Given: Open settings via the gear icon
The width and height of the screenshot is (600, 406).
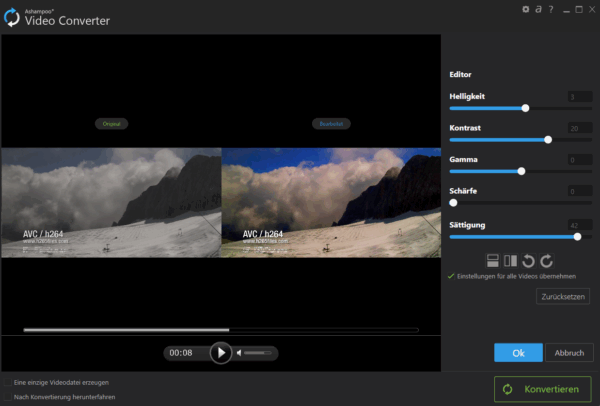Looking at the screenshot, I should (527, 9).
